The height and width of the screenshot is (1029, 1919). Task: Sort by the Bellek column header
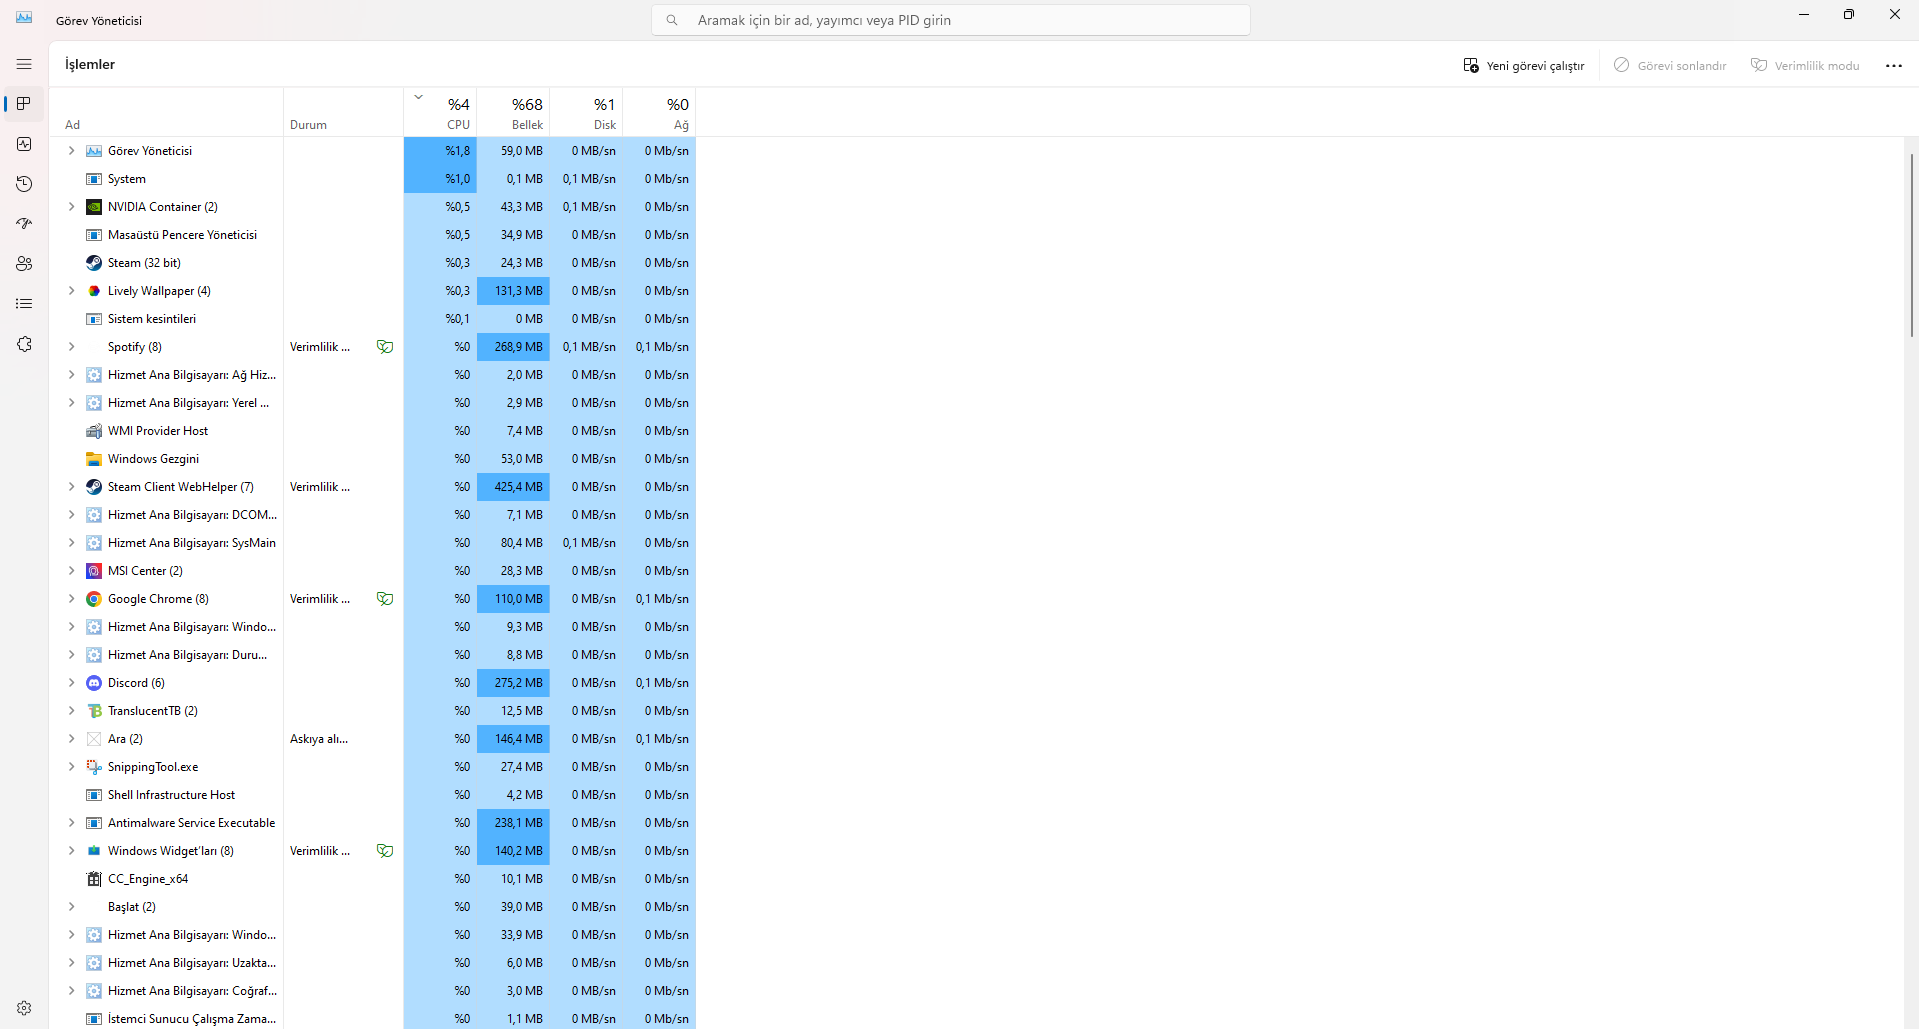[x=513, y=112]
